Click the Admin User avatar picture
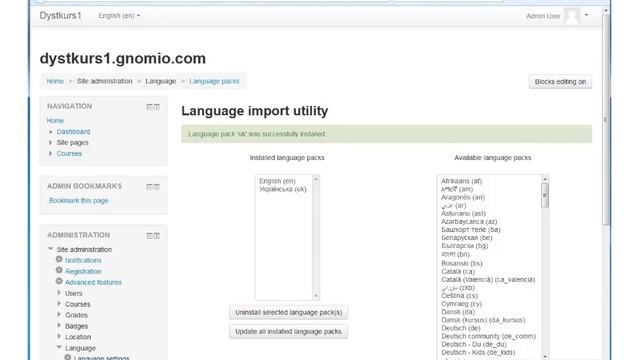This screenshot has height=360, width=640. tap(572, 16)
